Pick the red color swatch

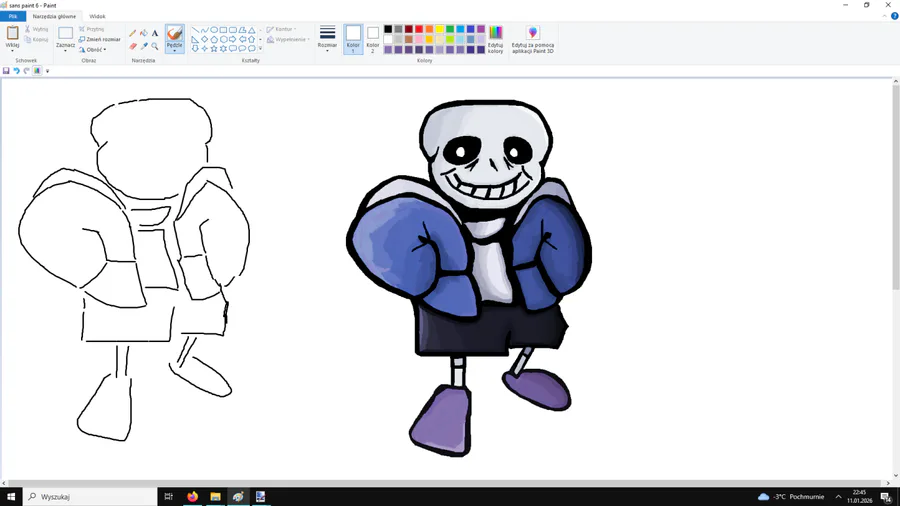419,29
